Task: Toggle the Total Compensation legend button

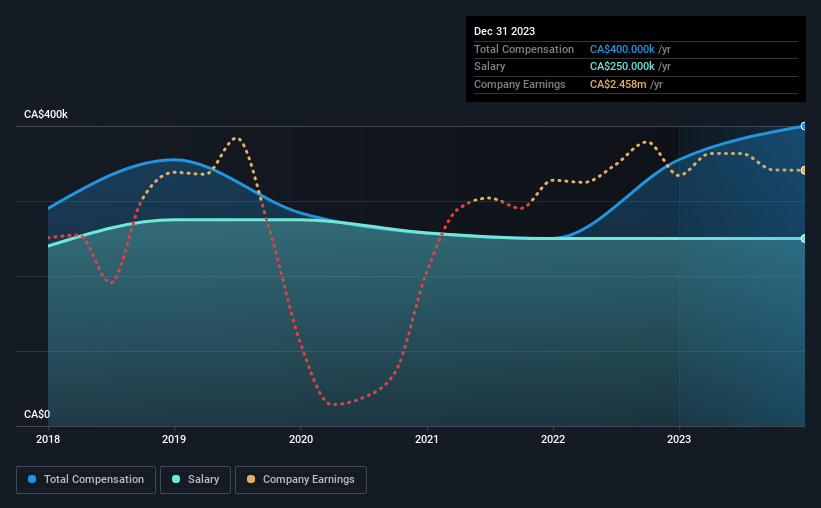Action: (x=86, y=480)
